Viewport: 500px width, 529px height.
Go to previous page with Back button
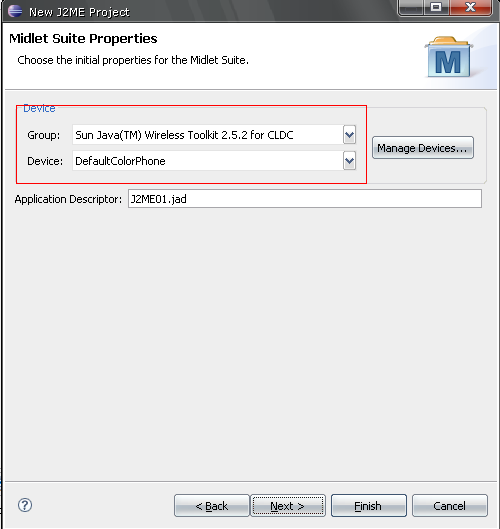tap(212, 505)
